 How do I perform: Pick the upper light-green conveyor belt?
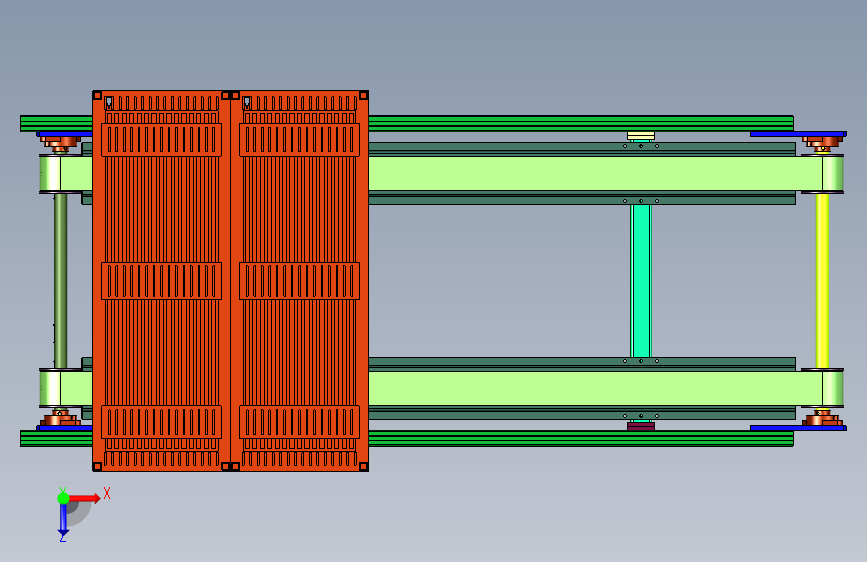(595, 174)
